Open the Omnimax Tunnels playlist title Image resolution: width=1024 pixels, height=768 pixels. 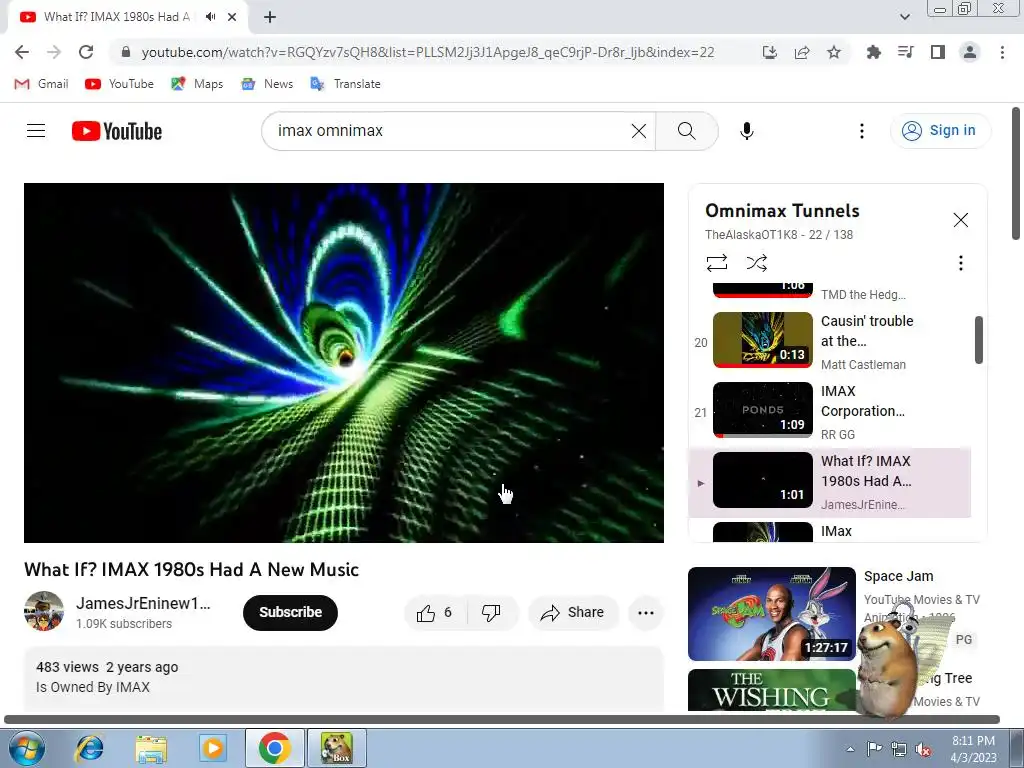tap(782, 210)
